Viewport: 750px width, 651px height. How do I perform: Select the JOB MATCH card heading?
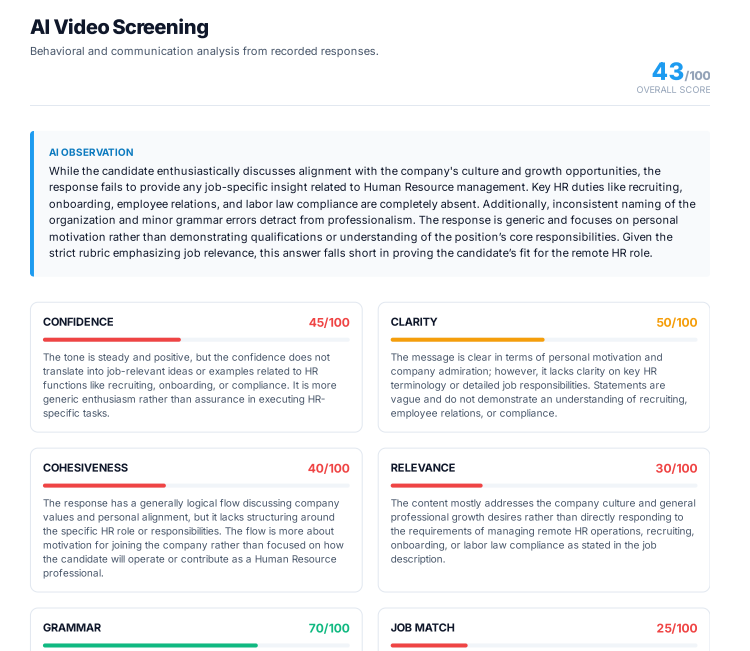point(422,628)
